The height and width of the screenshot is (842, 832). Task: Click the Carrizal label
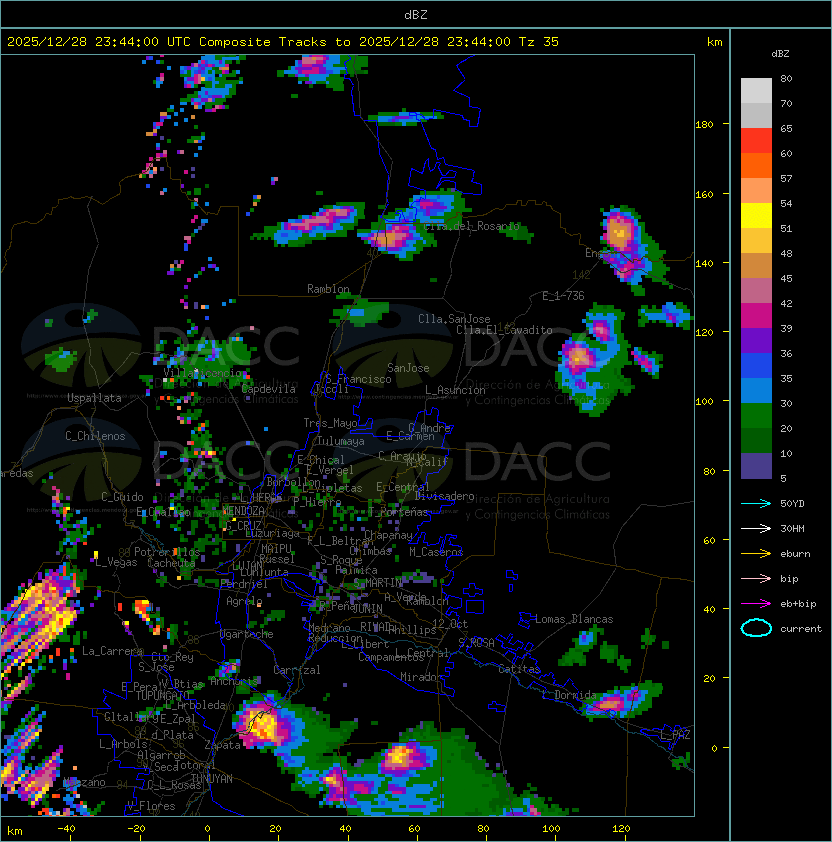point(297,670)
